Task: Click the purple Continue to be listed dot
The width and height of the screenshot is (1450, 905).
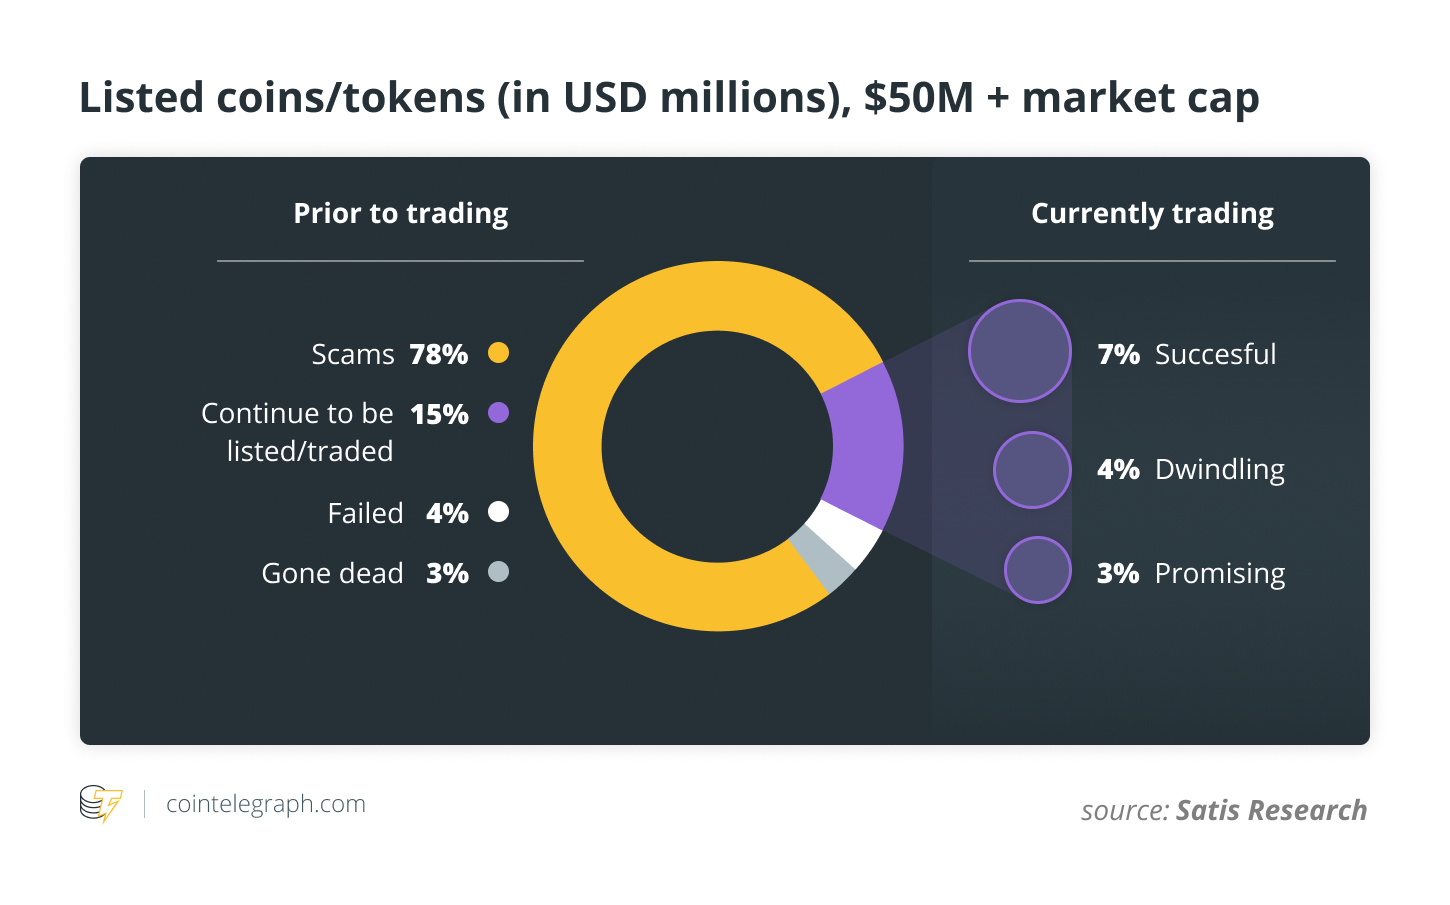Action: click(498, 413)
